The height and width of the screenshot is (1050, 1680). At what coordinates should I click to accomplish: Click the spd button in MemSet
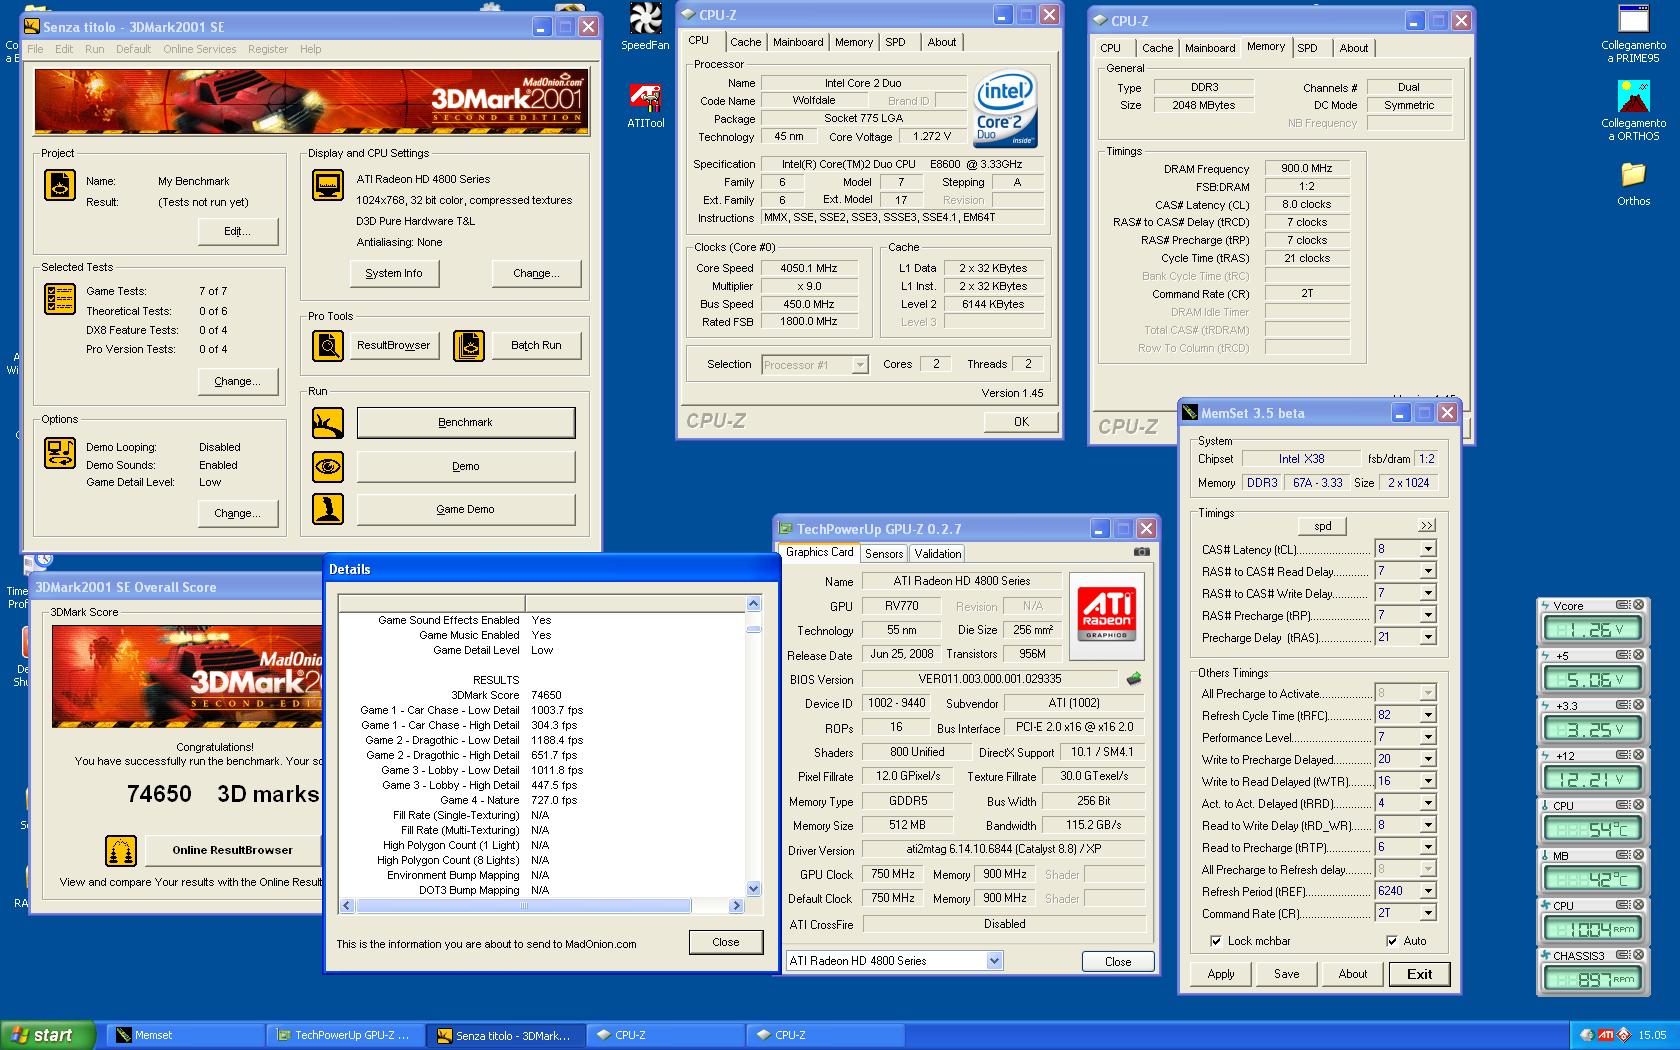(1322, 526)
